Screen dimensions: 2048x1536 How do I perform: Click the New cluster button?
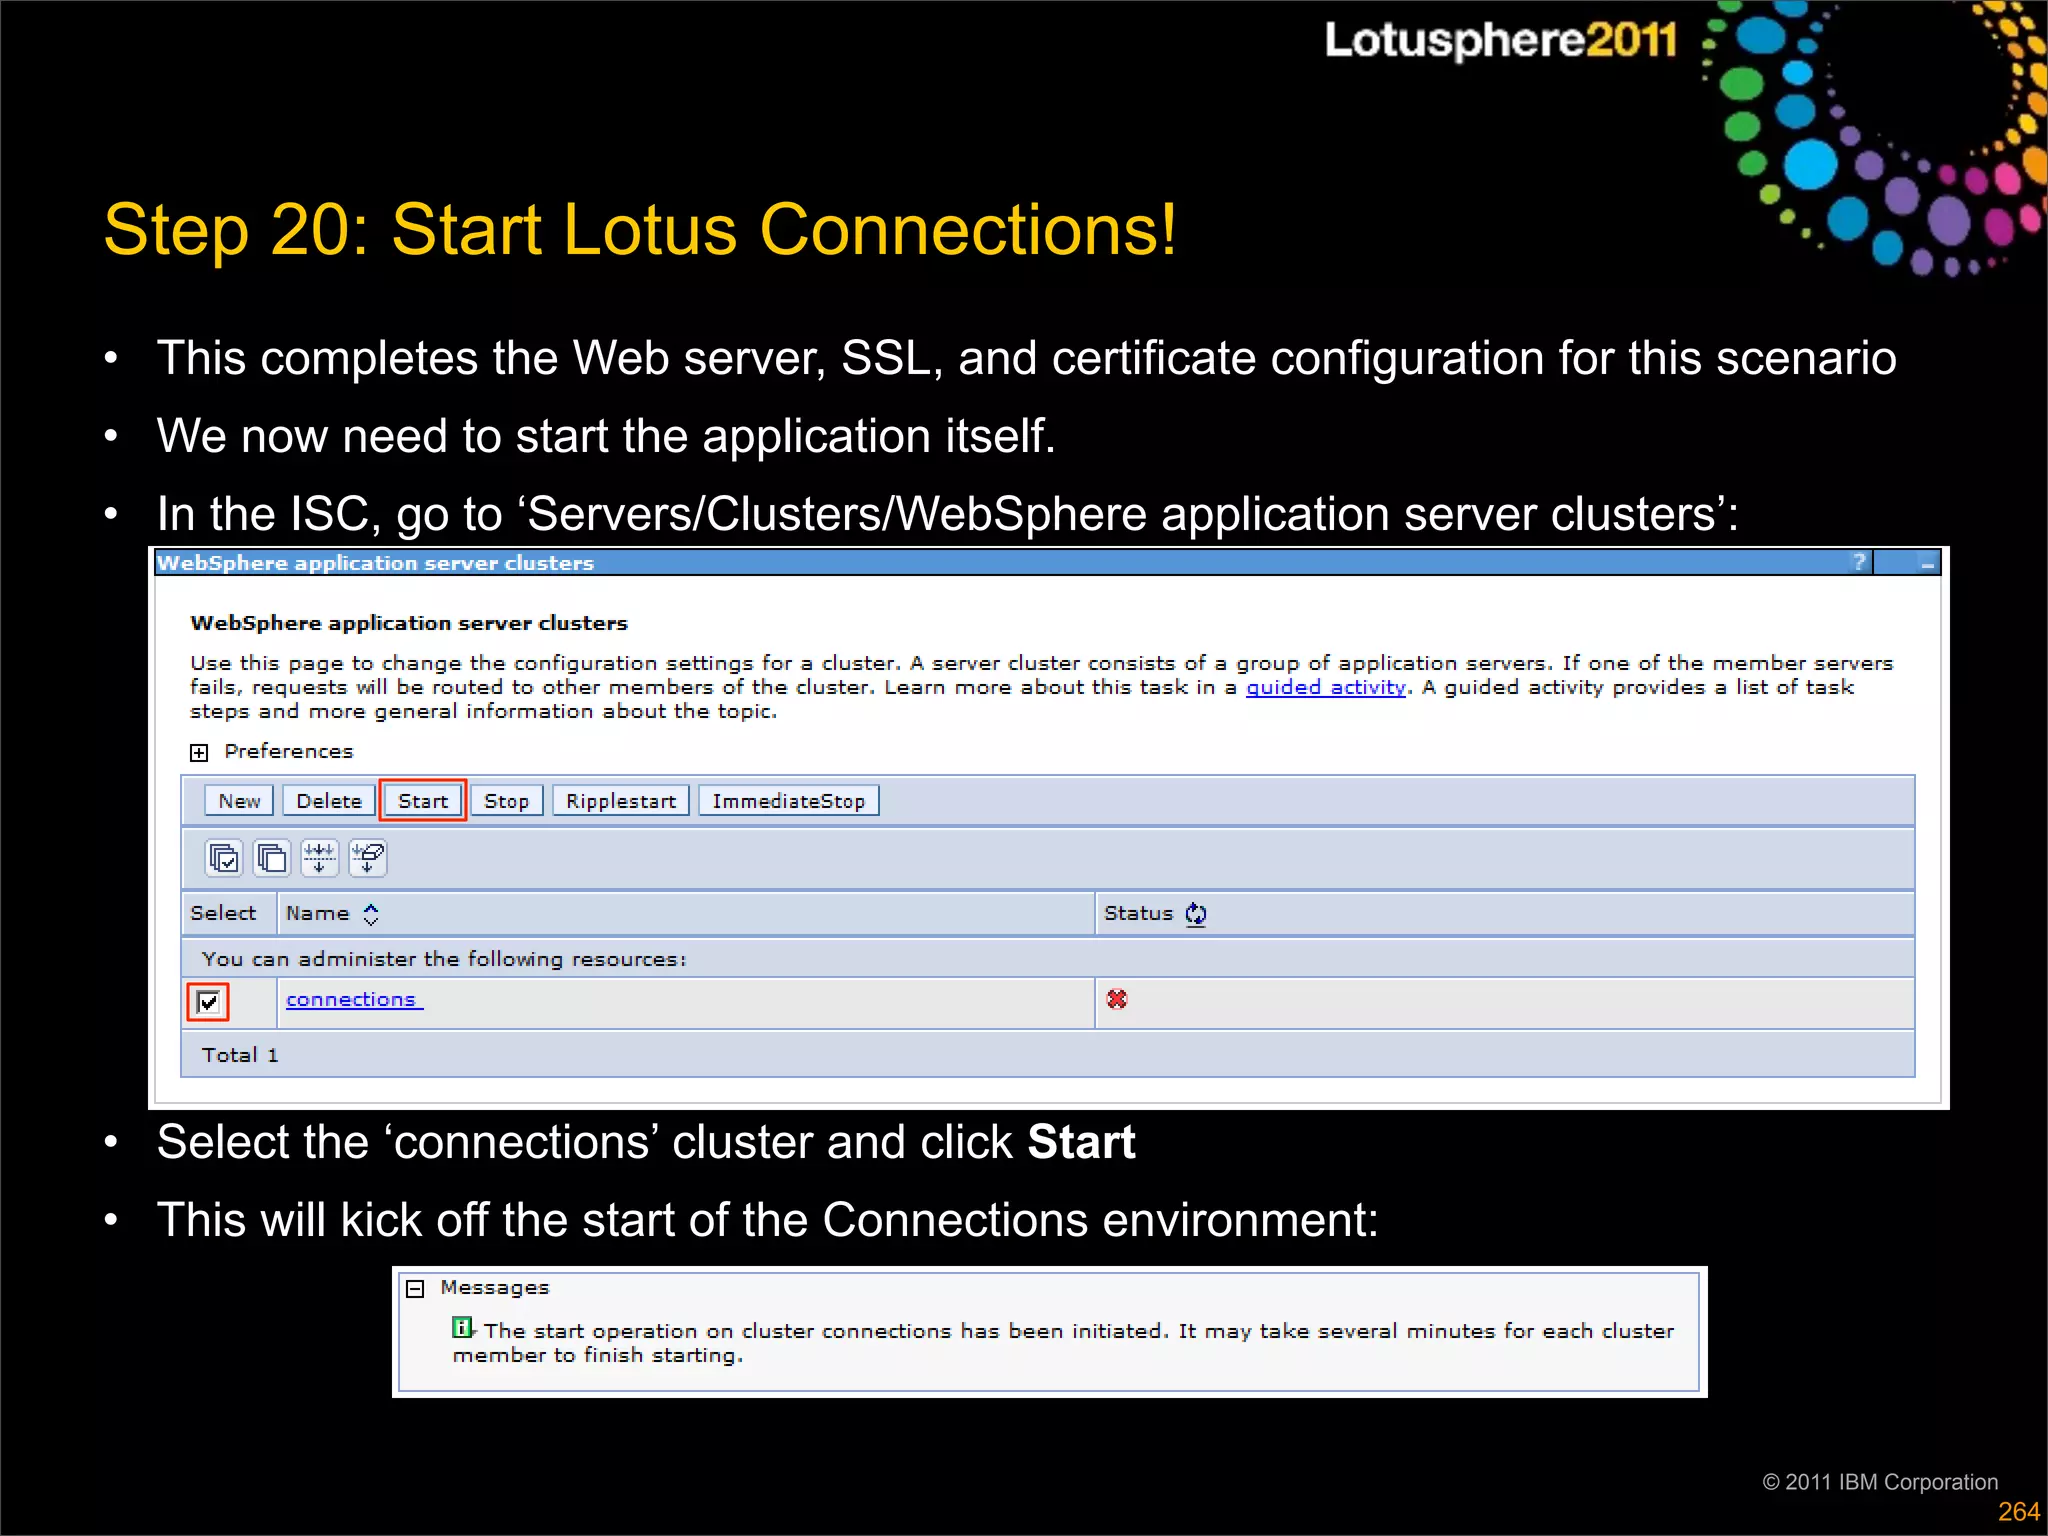click(x=239, y=801)
